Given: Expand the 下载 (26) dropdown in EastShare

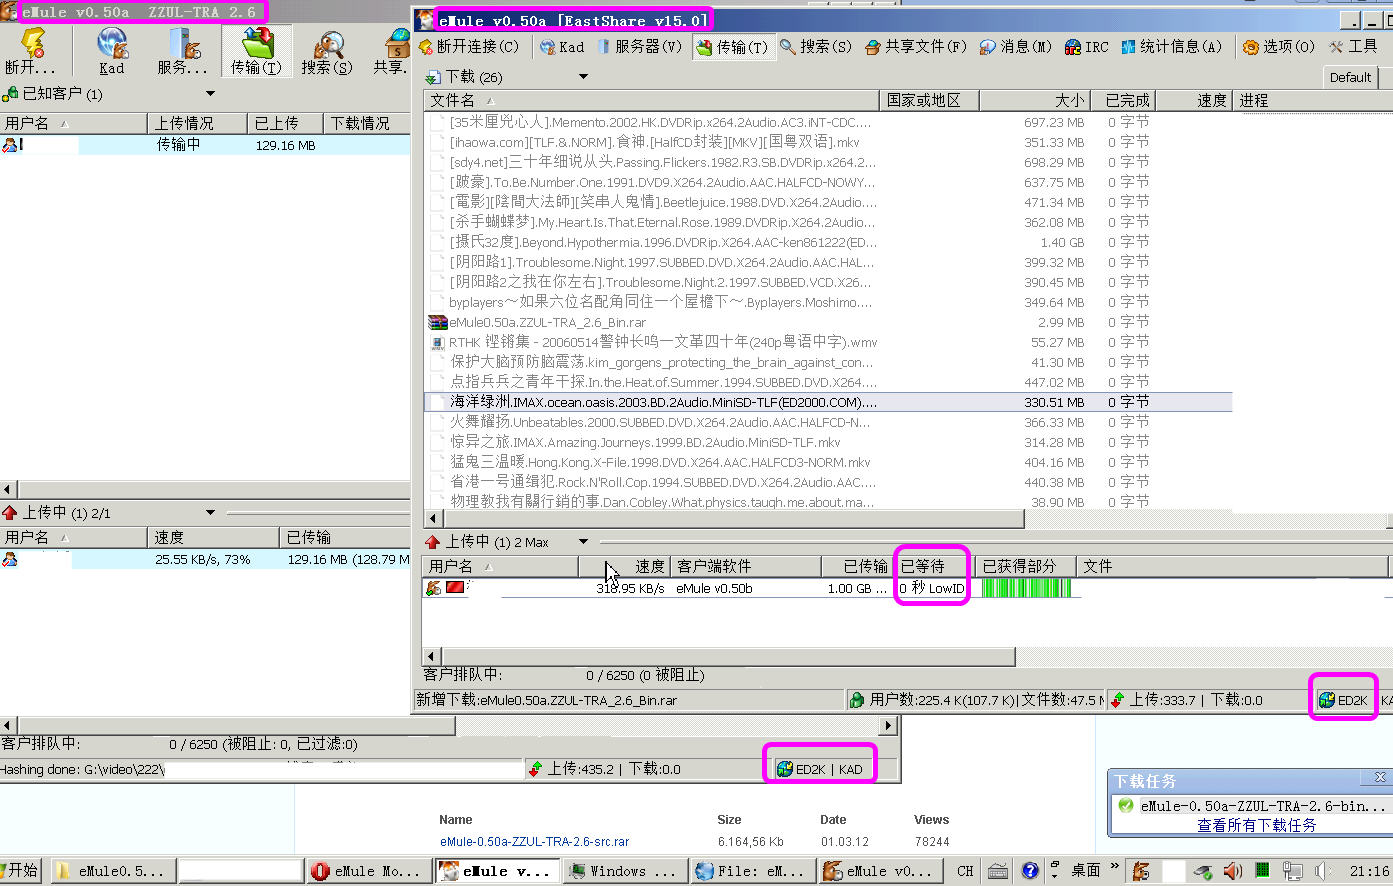Looking at the screenshot, I should 583,77.
